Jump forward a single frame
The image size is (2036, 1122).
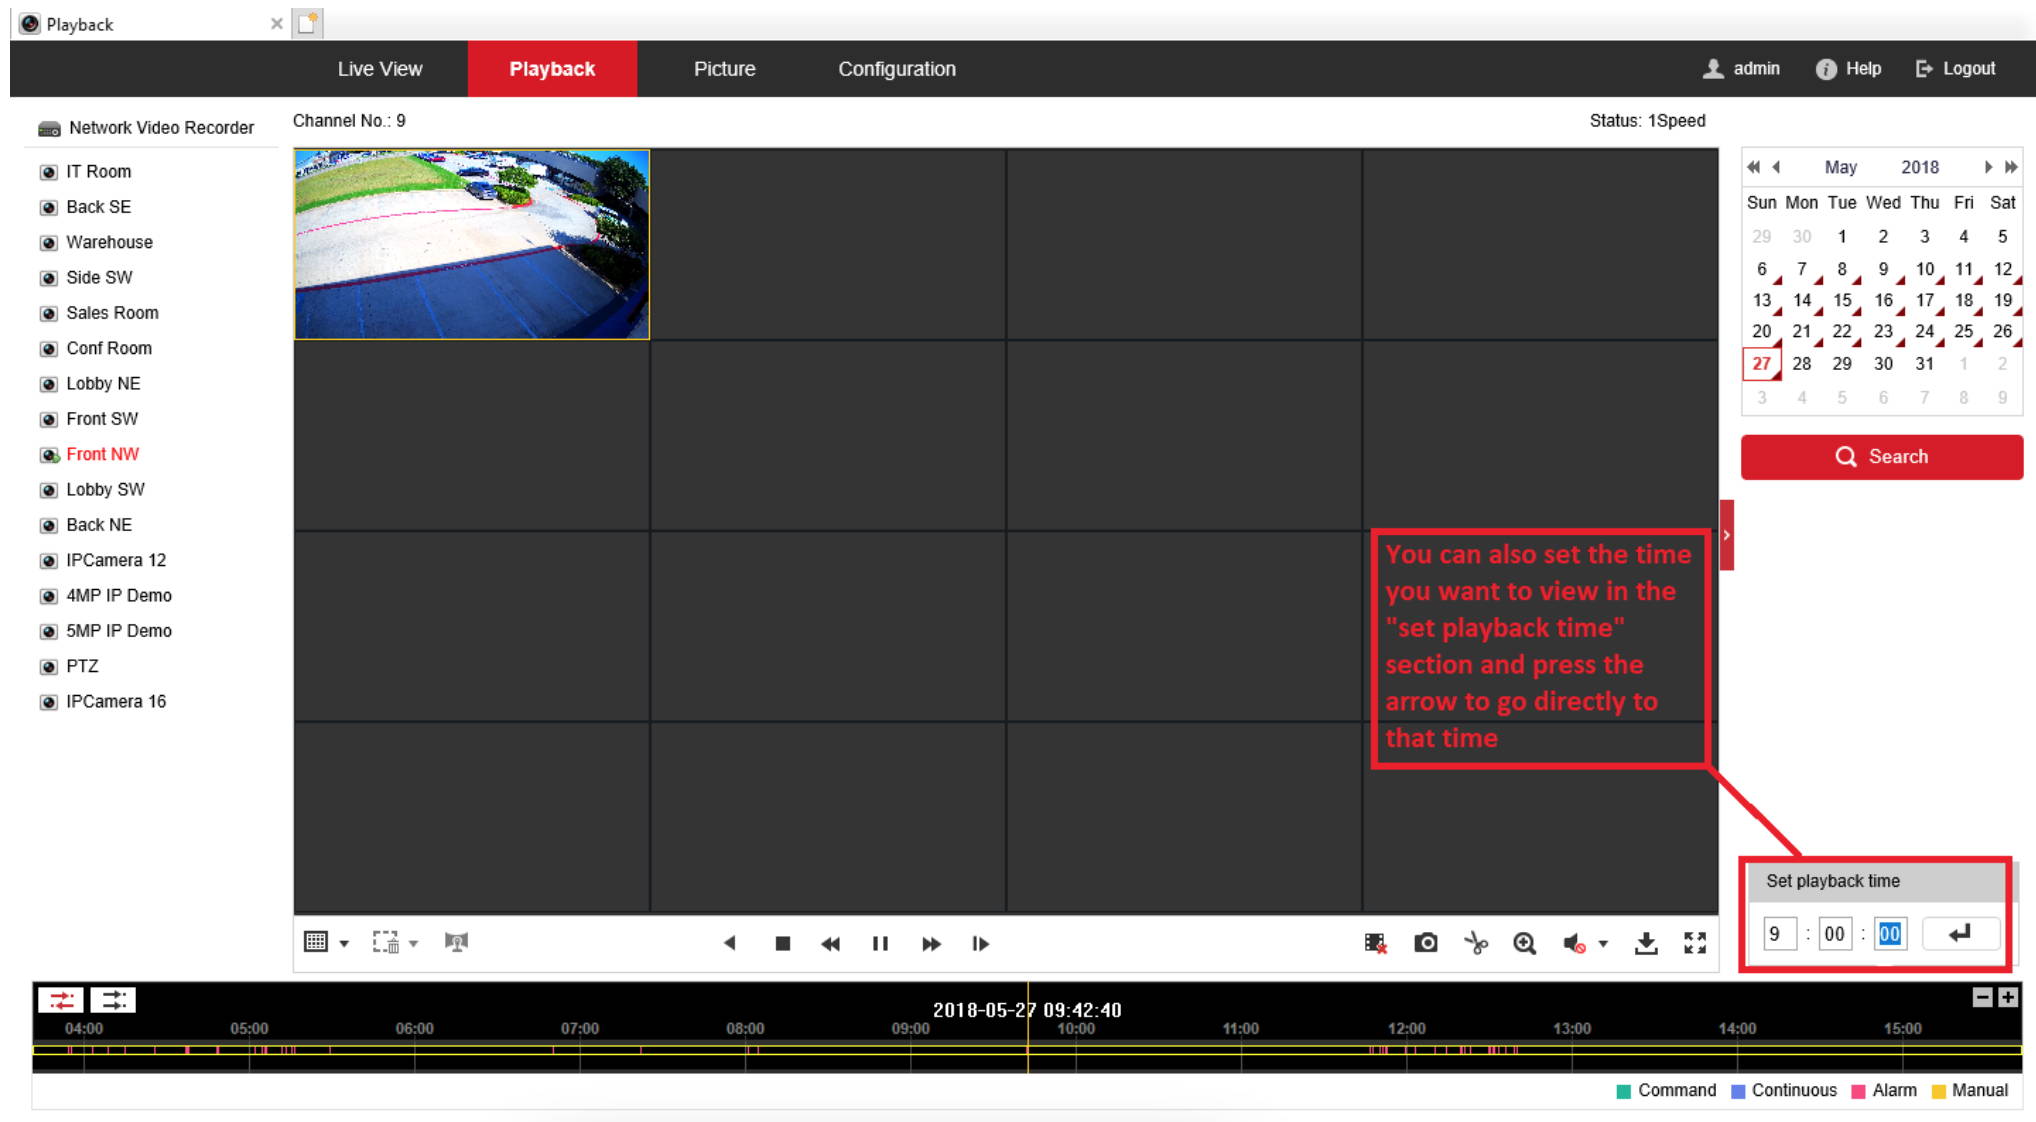[980, 943]
